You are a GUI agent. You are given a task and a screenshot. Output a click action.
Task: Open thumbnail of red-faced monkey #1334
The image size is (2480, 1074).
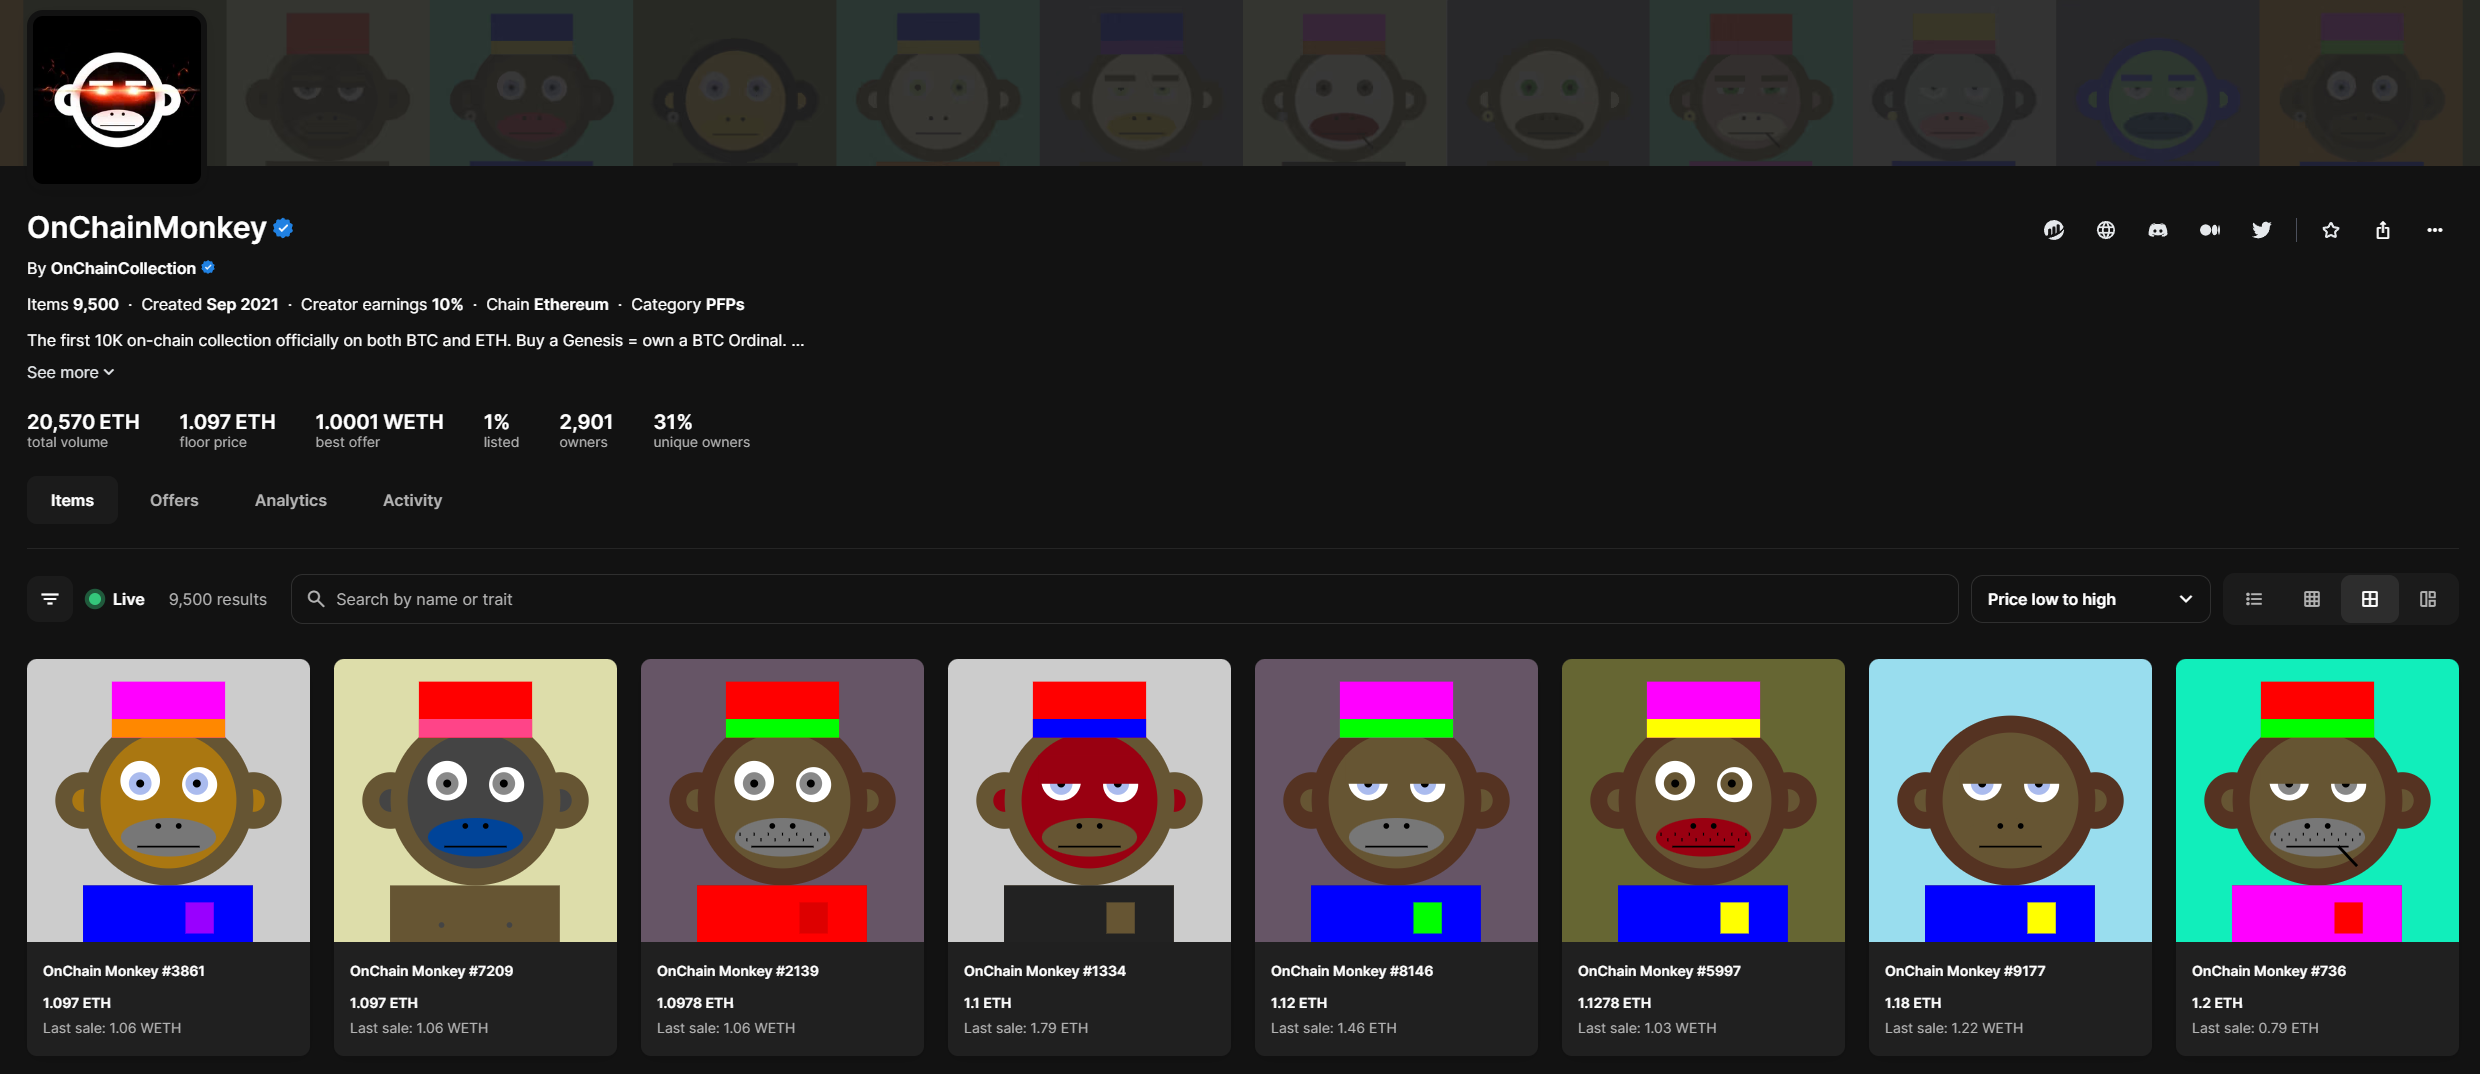[x=1089, y=800]
